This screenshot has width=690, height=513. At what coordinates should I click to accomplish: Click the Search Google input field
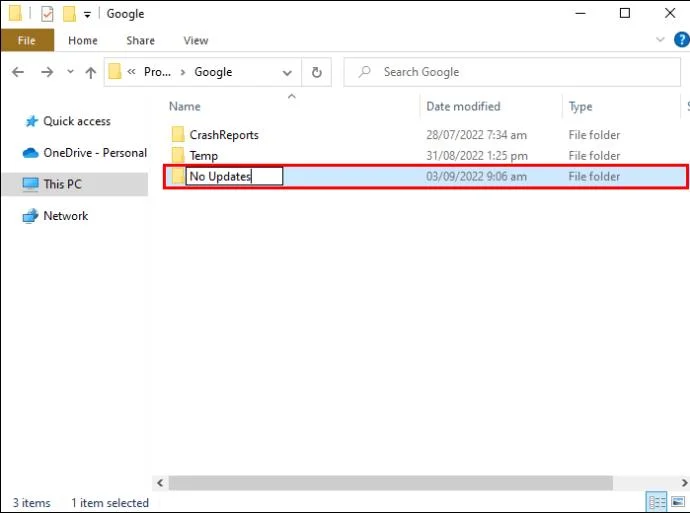(512, 72)
